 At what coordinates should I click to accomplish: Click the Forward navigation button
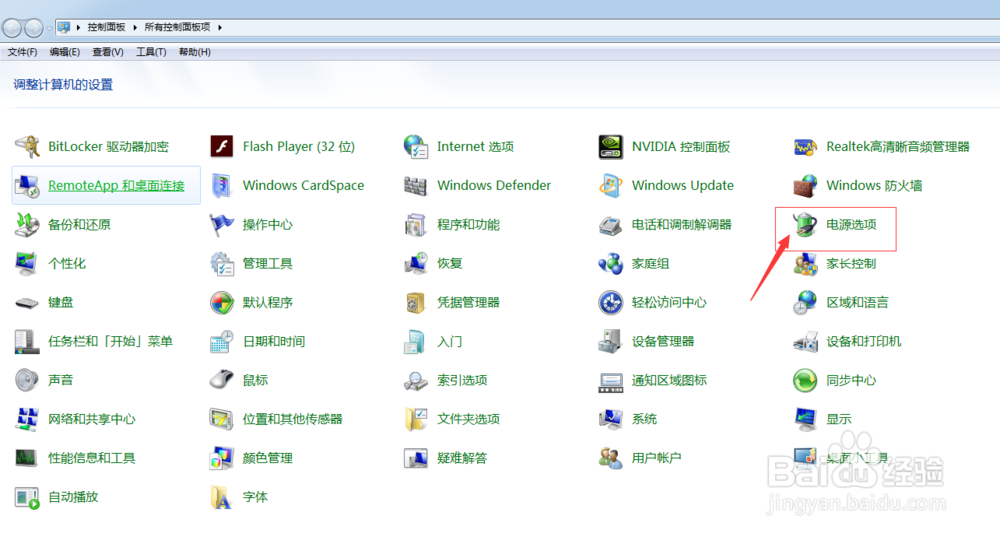[x=33, y=27]
